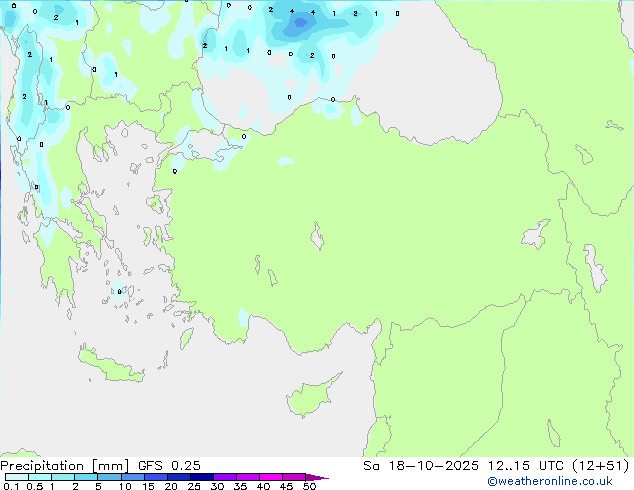
Task: Click the '0.5' legend scale label
Action: click(35, 486)
